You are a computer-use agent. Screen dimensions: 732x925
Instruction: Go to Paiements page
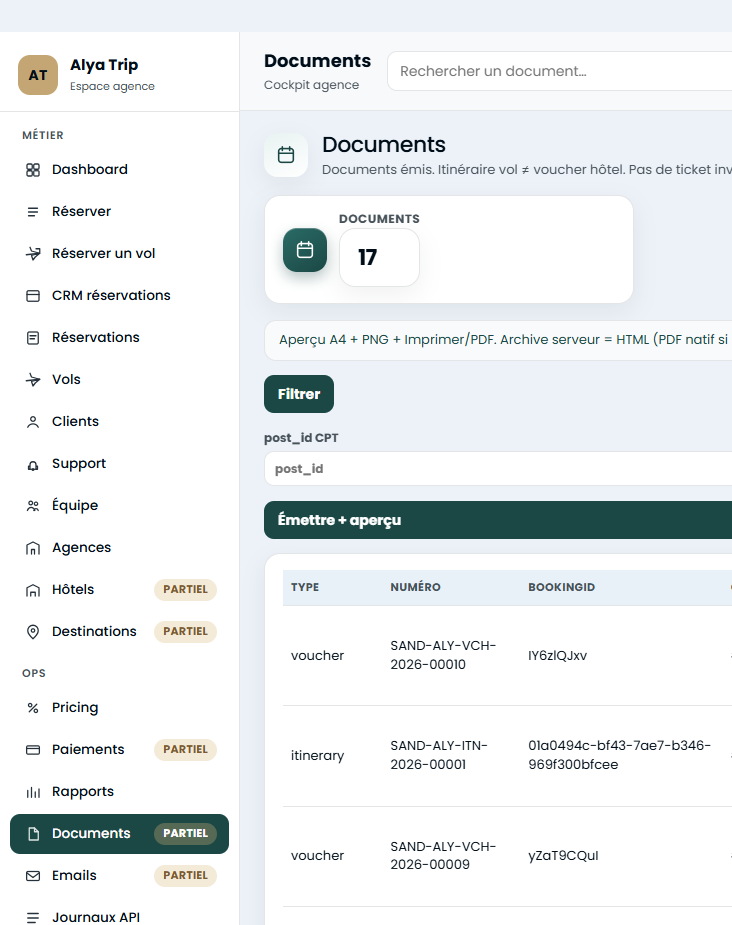[119, 750]
